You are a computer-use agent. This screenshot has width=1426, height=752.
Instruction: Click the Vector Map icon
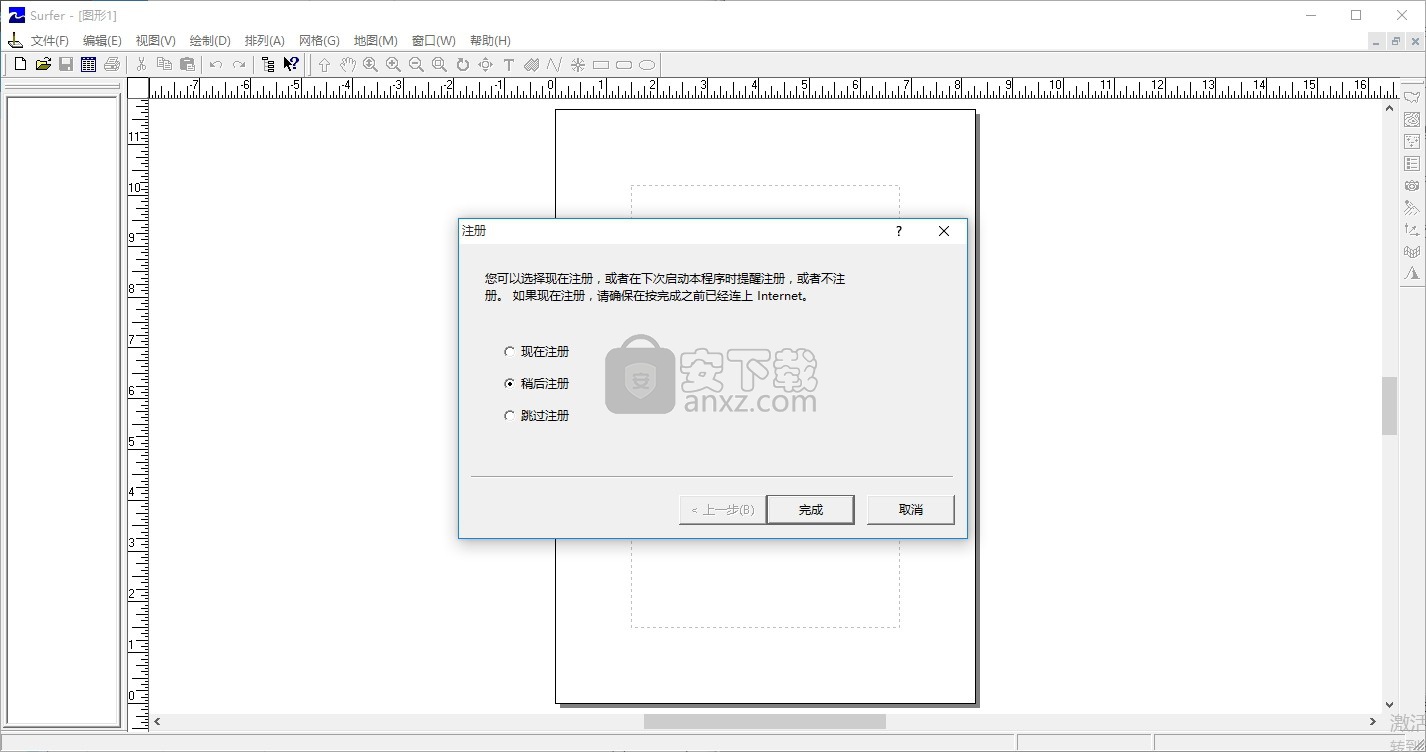[1411, 229]
